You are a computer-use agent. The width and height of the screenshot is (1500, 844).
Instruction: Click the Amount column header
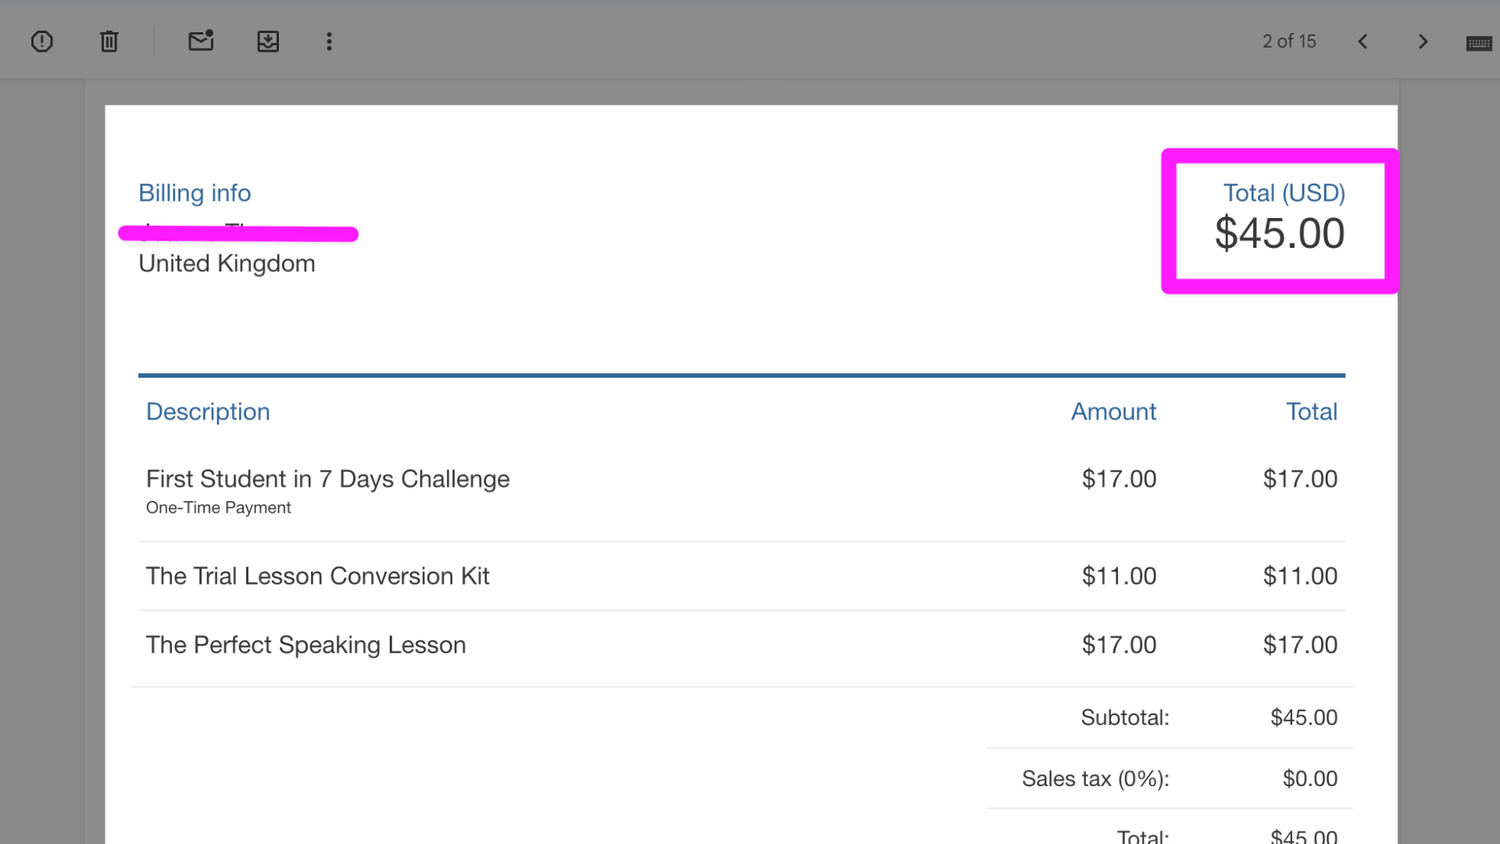(x=1113, y=411)
